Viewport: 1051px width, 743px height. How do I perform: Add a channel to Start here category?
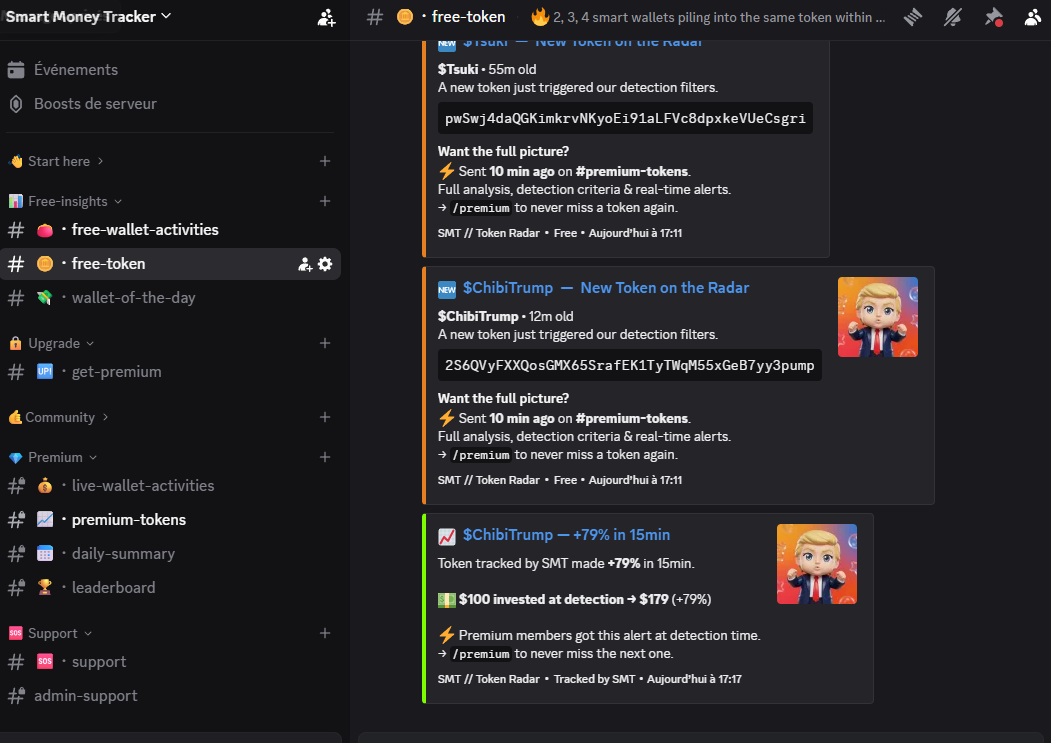click(x=324, y=161)
